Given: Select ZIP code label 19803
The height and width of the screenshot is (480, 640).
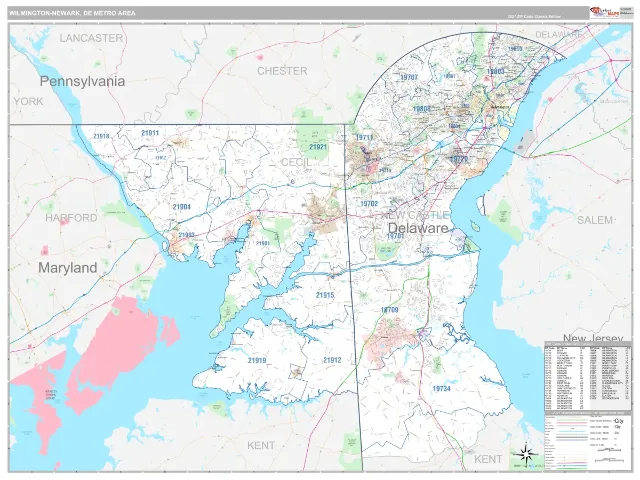Looking at the screenshot, I should click(496, 71).
